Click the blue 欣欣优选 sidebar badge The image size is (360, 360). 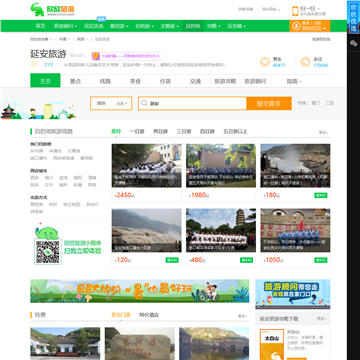[353, 17]
